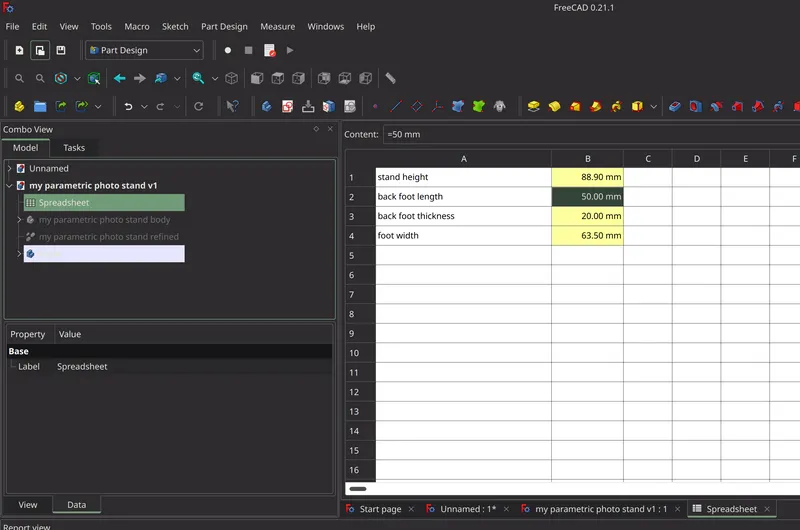Screen dimensions: 800x530
Task: Click the Save document icon
Action: click(61, 50)
